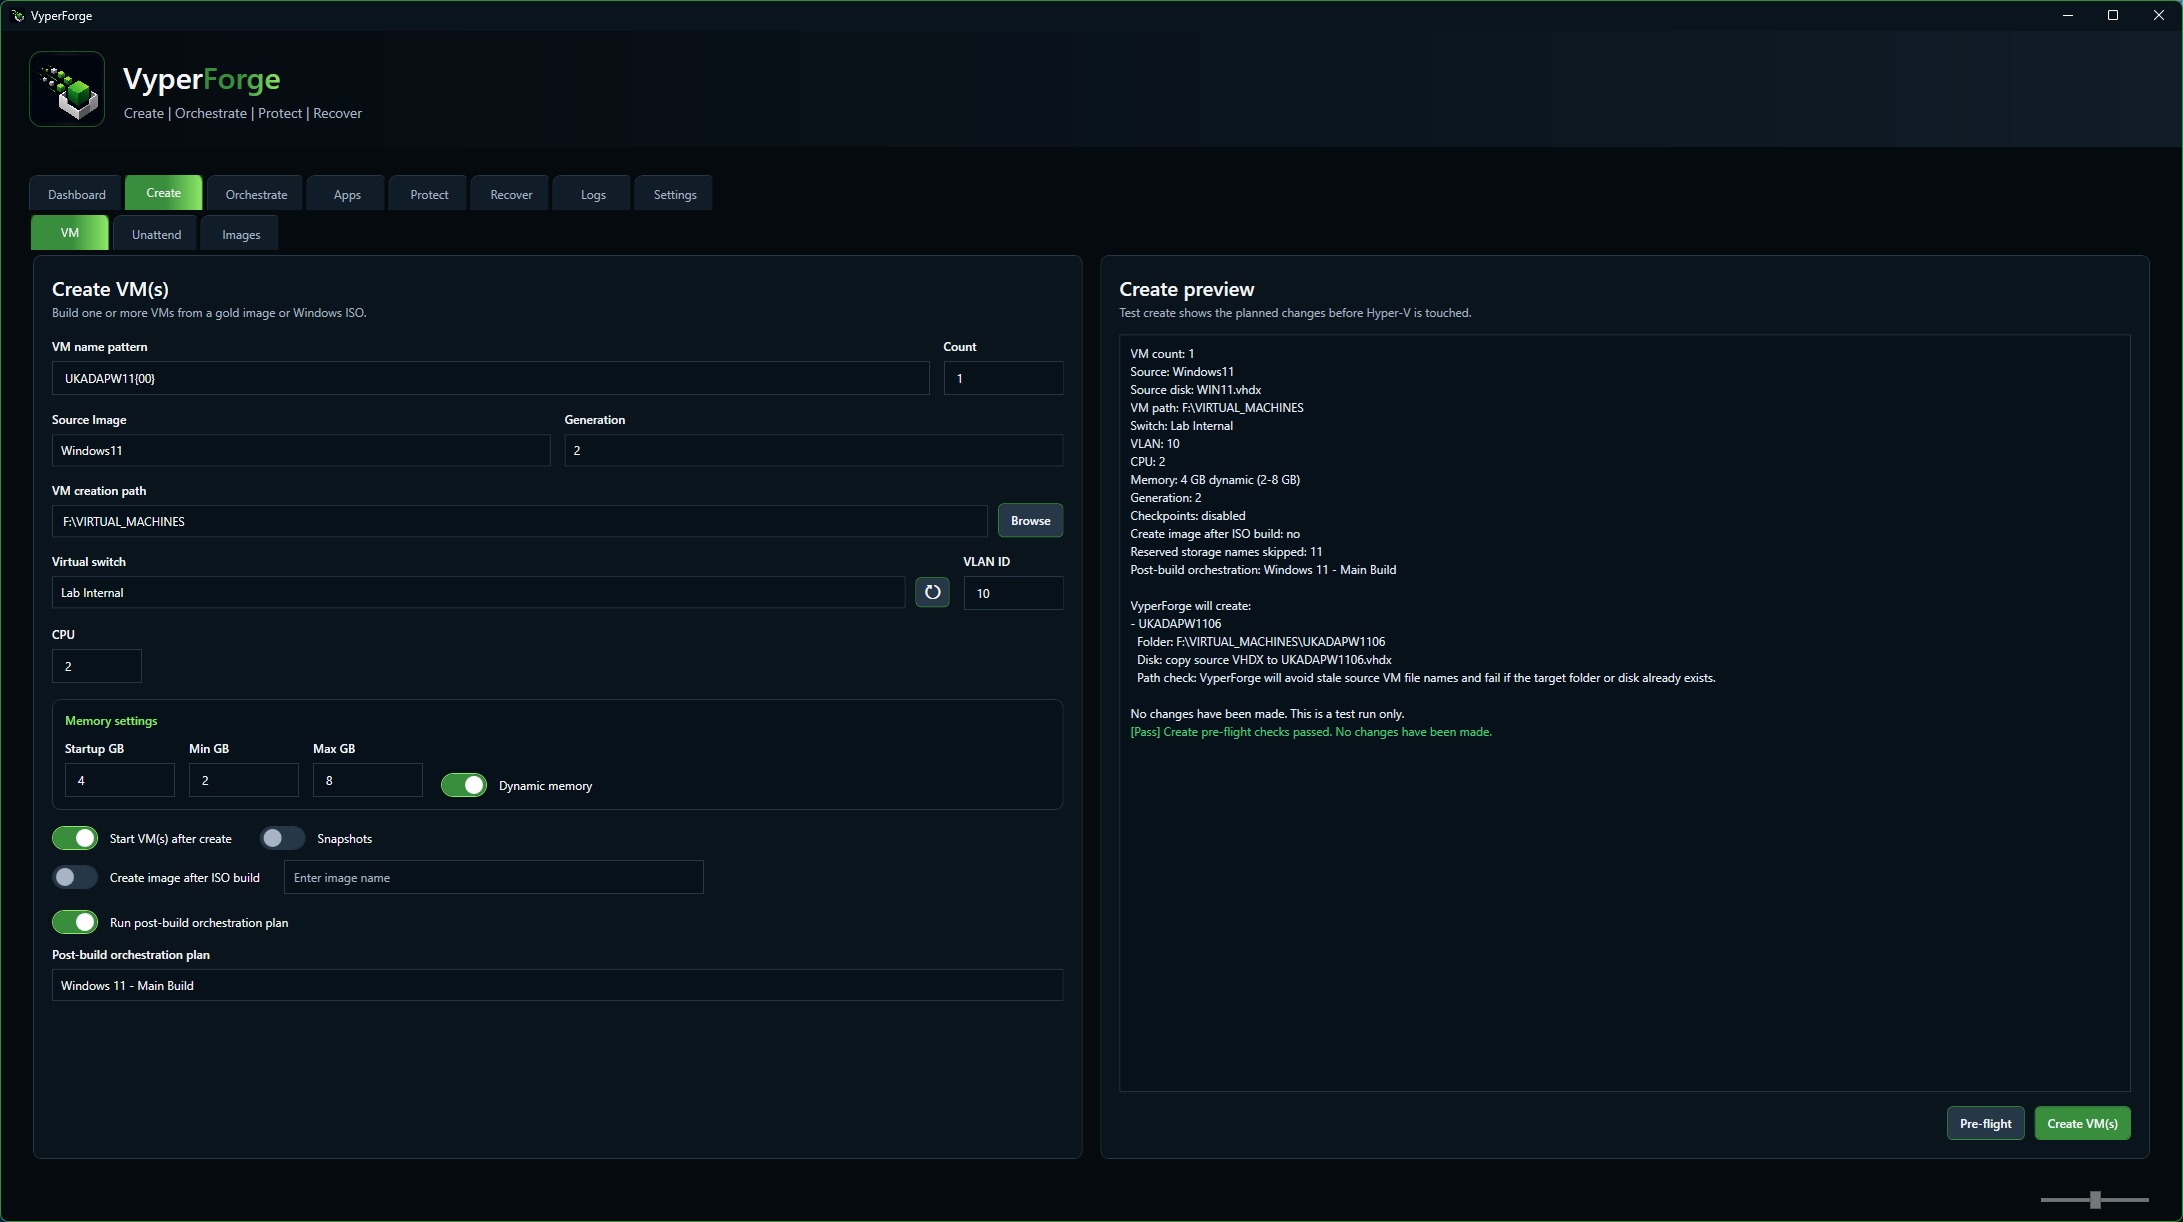2183x1222 pixels.
Task: Click 'Memory: 4 GB dynamic (2-8 GB)' line
Action: (x=1215, y=480)
